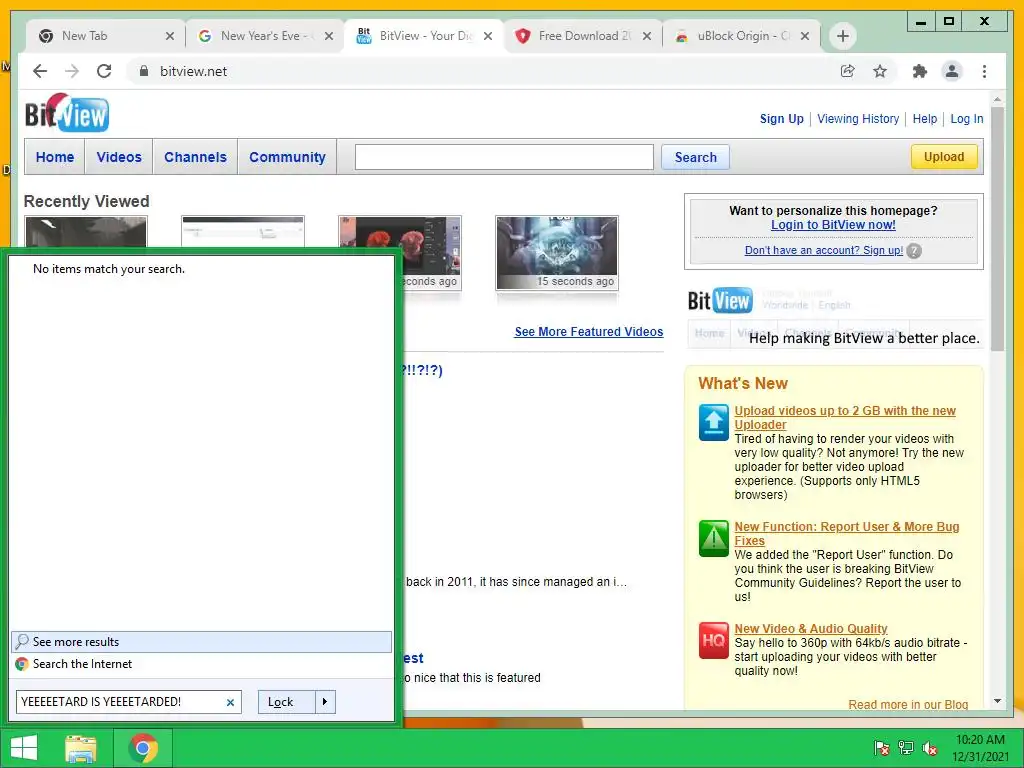
Task: Share this page using the share icon
Action: [847, 71]
